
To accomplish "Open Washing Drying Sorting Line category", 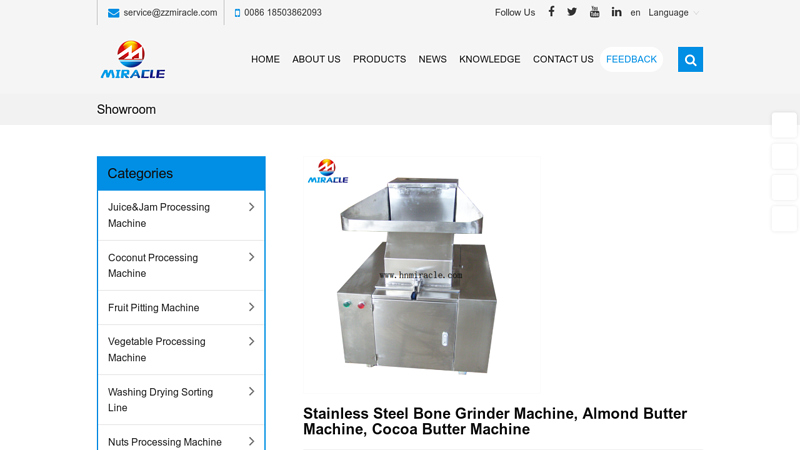I will [160, 399].
